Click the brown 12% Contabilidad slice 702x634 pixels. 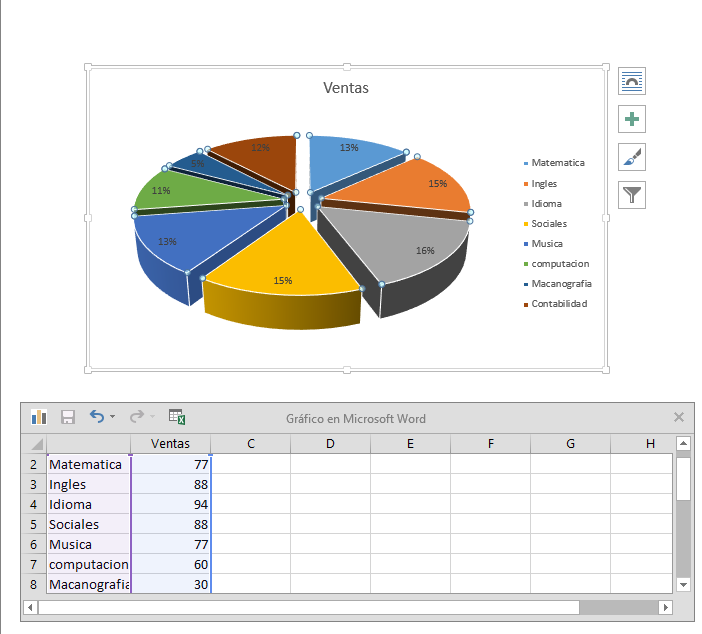269,157
